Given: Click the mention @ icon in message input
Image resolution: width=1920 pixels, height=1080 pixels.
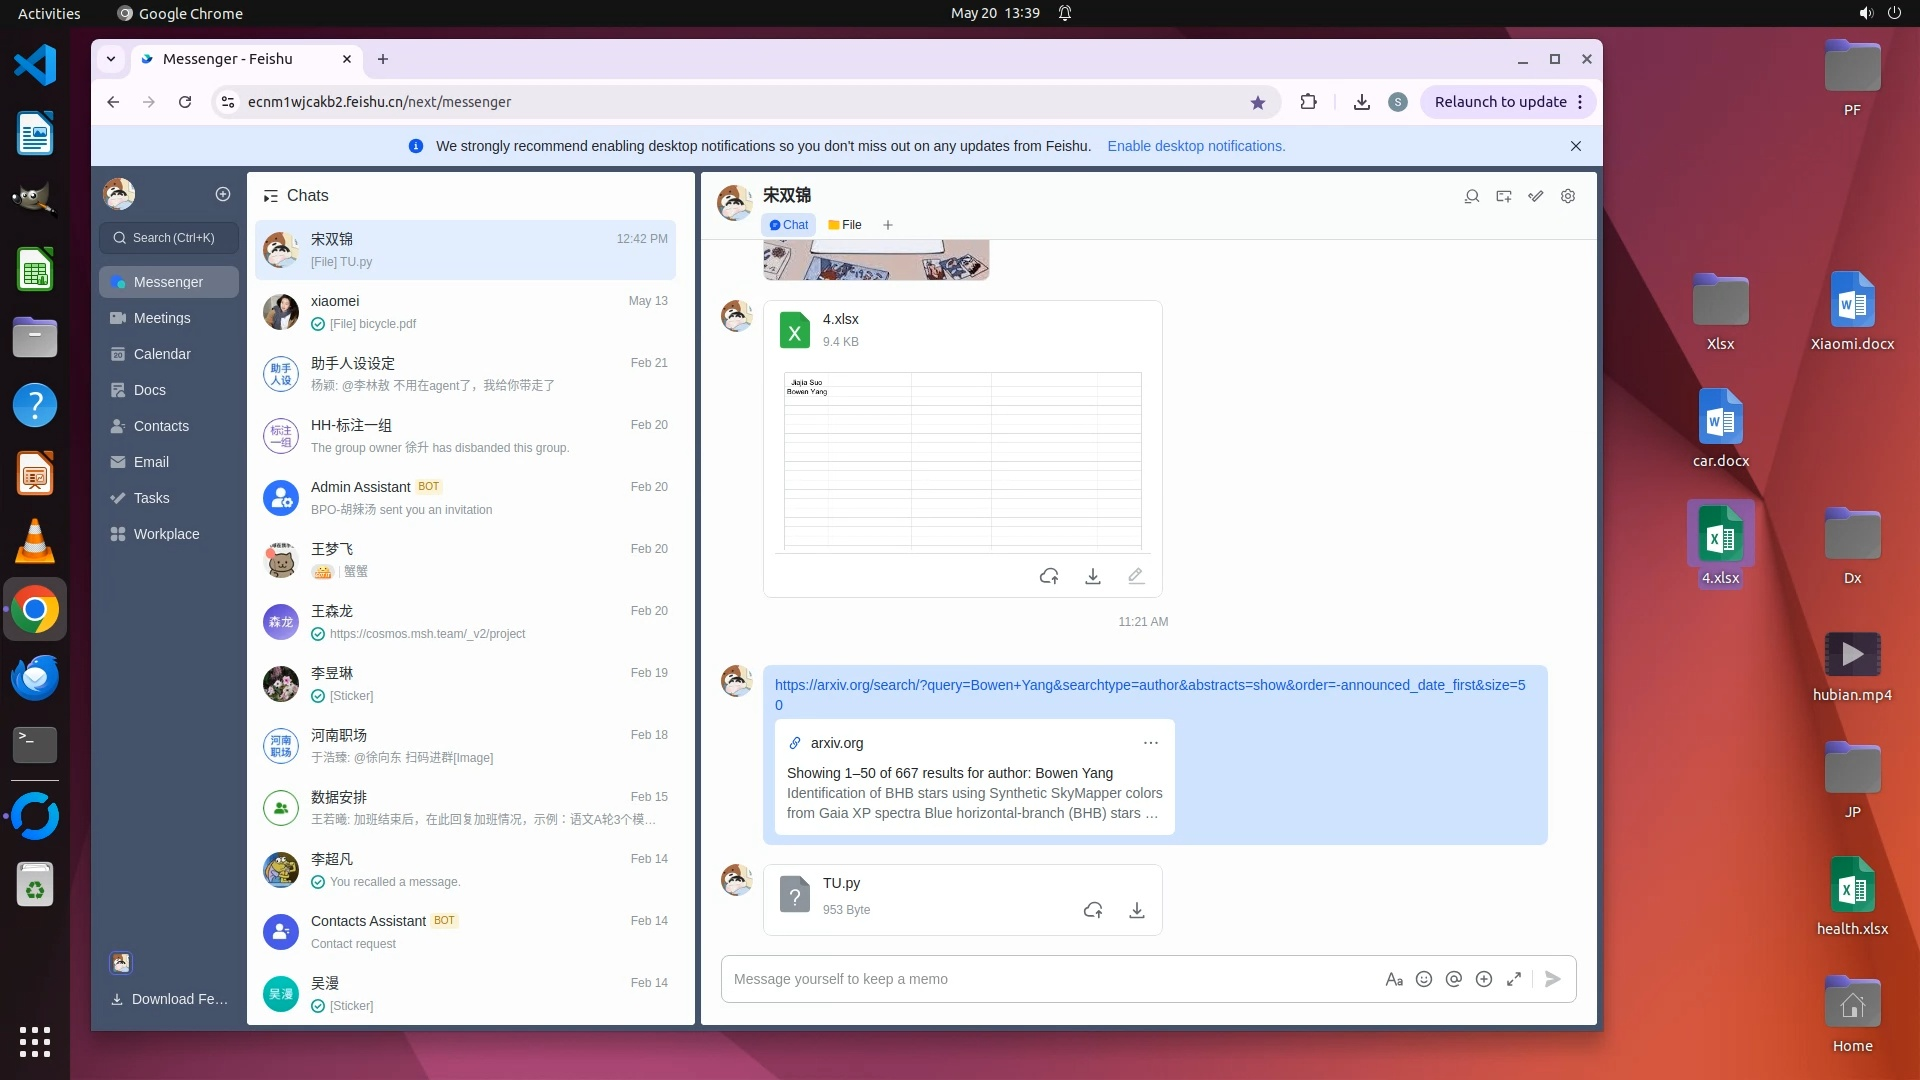Looking at the screenshot, I should [x=1454, y=979].
